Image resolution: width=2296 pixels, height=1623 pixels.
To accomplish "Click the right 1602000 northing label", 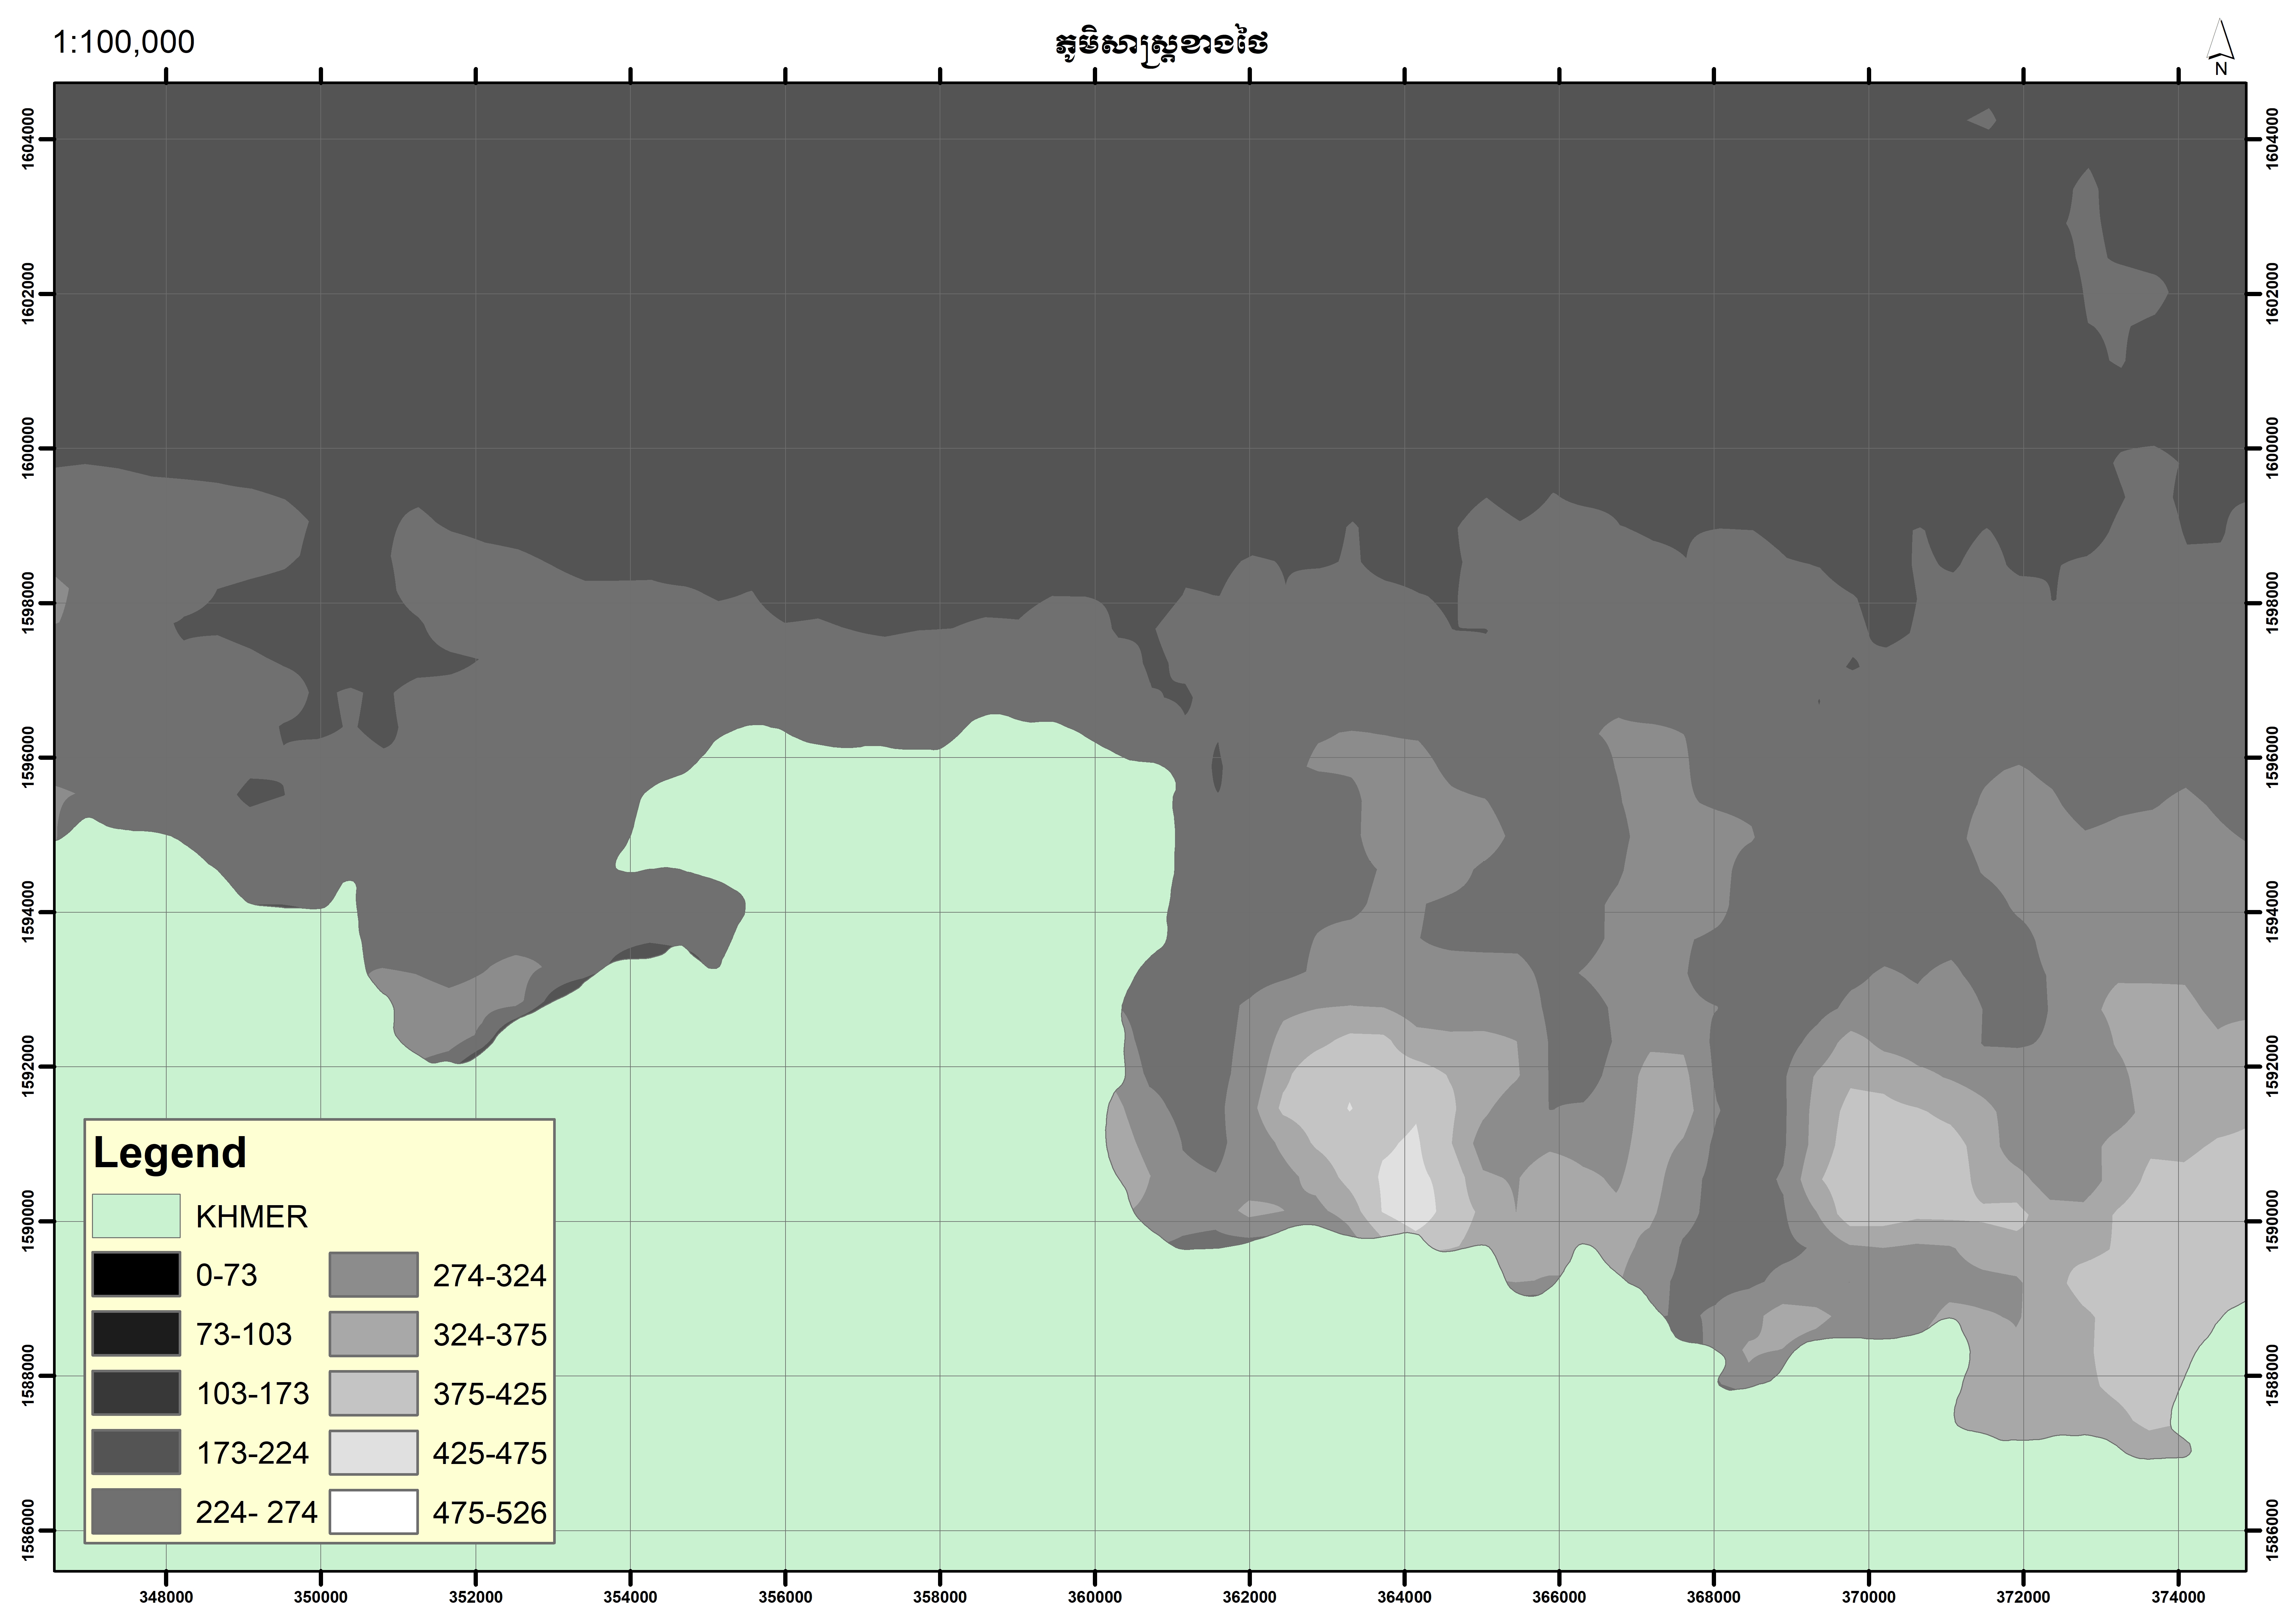I will (x=2272, y=294).
